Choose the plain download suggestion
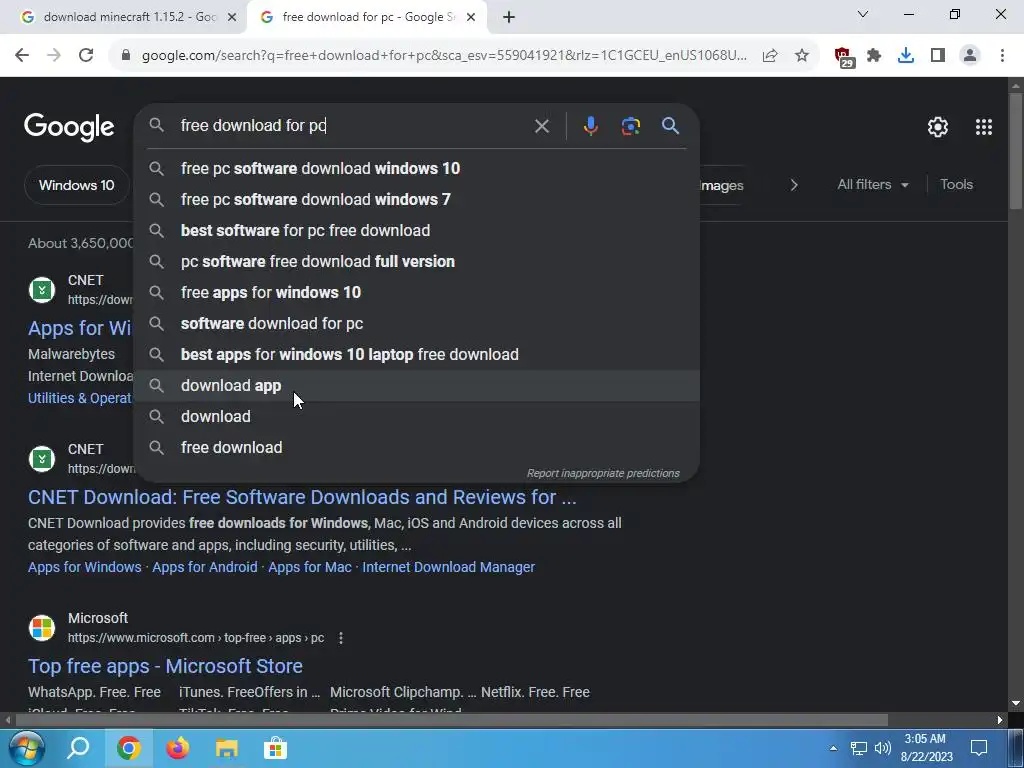 (417, 417)
